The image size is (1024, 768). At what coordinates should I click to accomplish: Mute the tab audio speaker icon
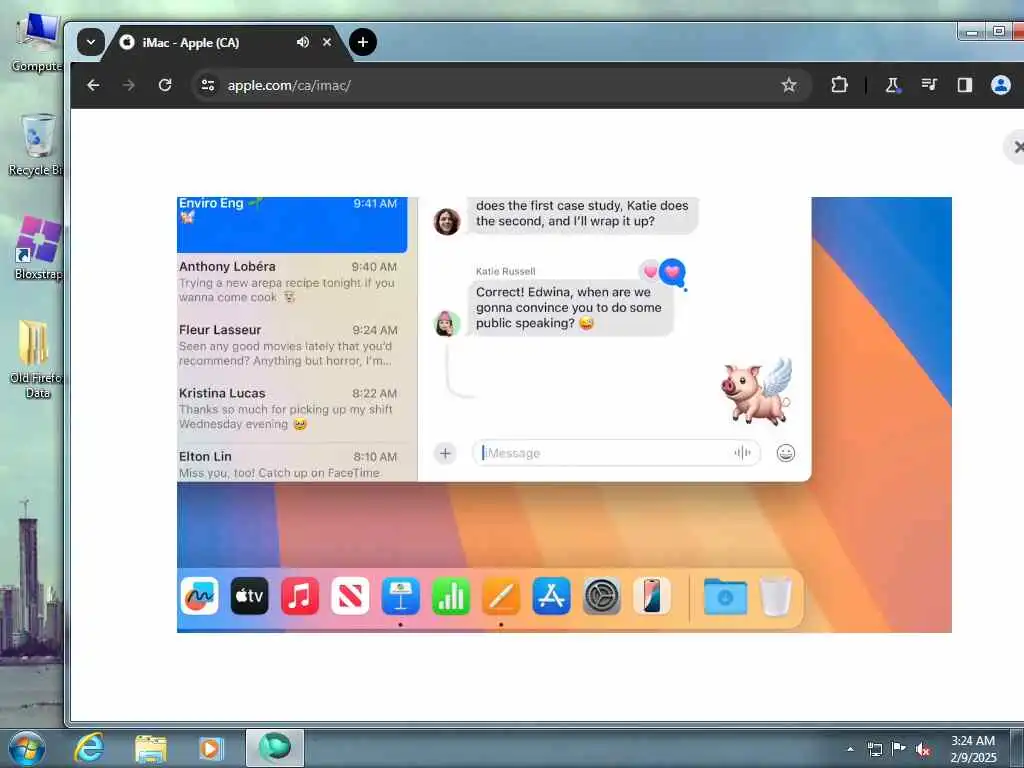pyautogui.click(x=302, y=42)
